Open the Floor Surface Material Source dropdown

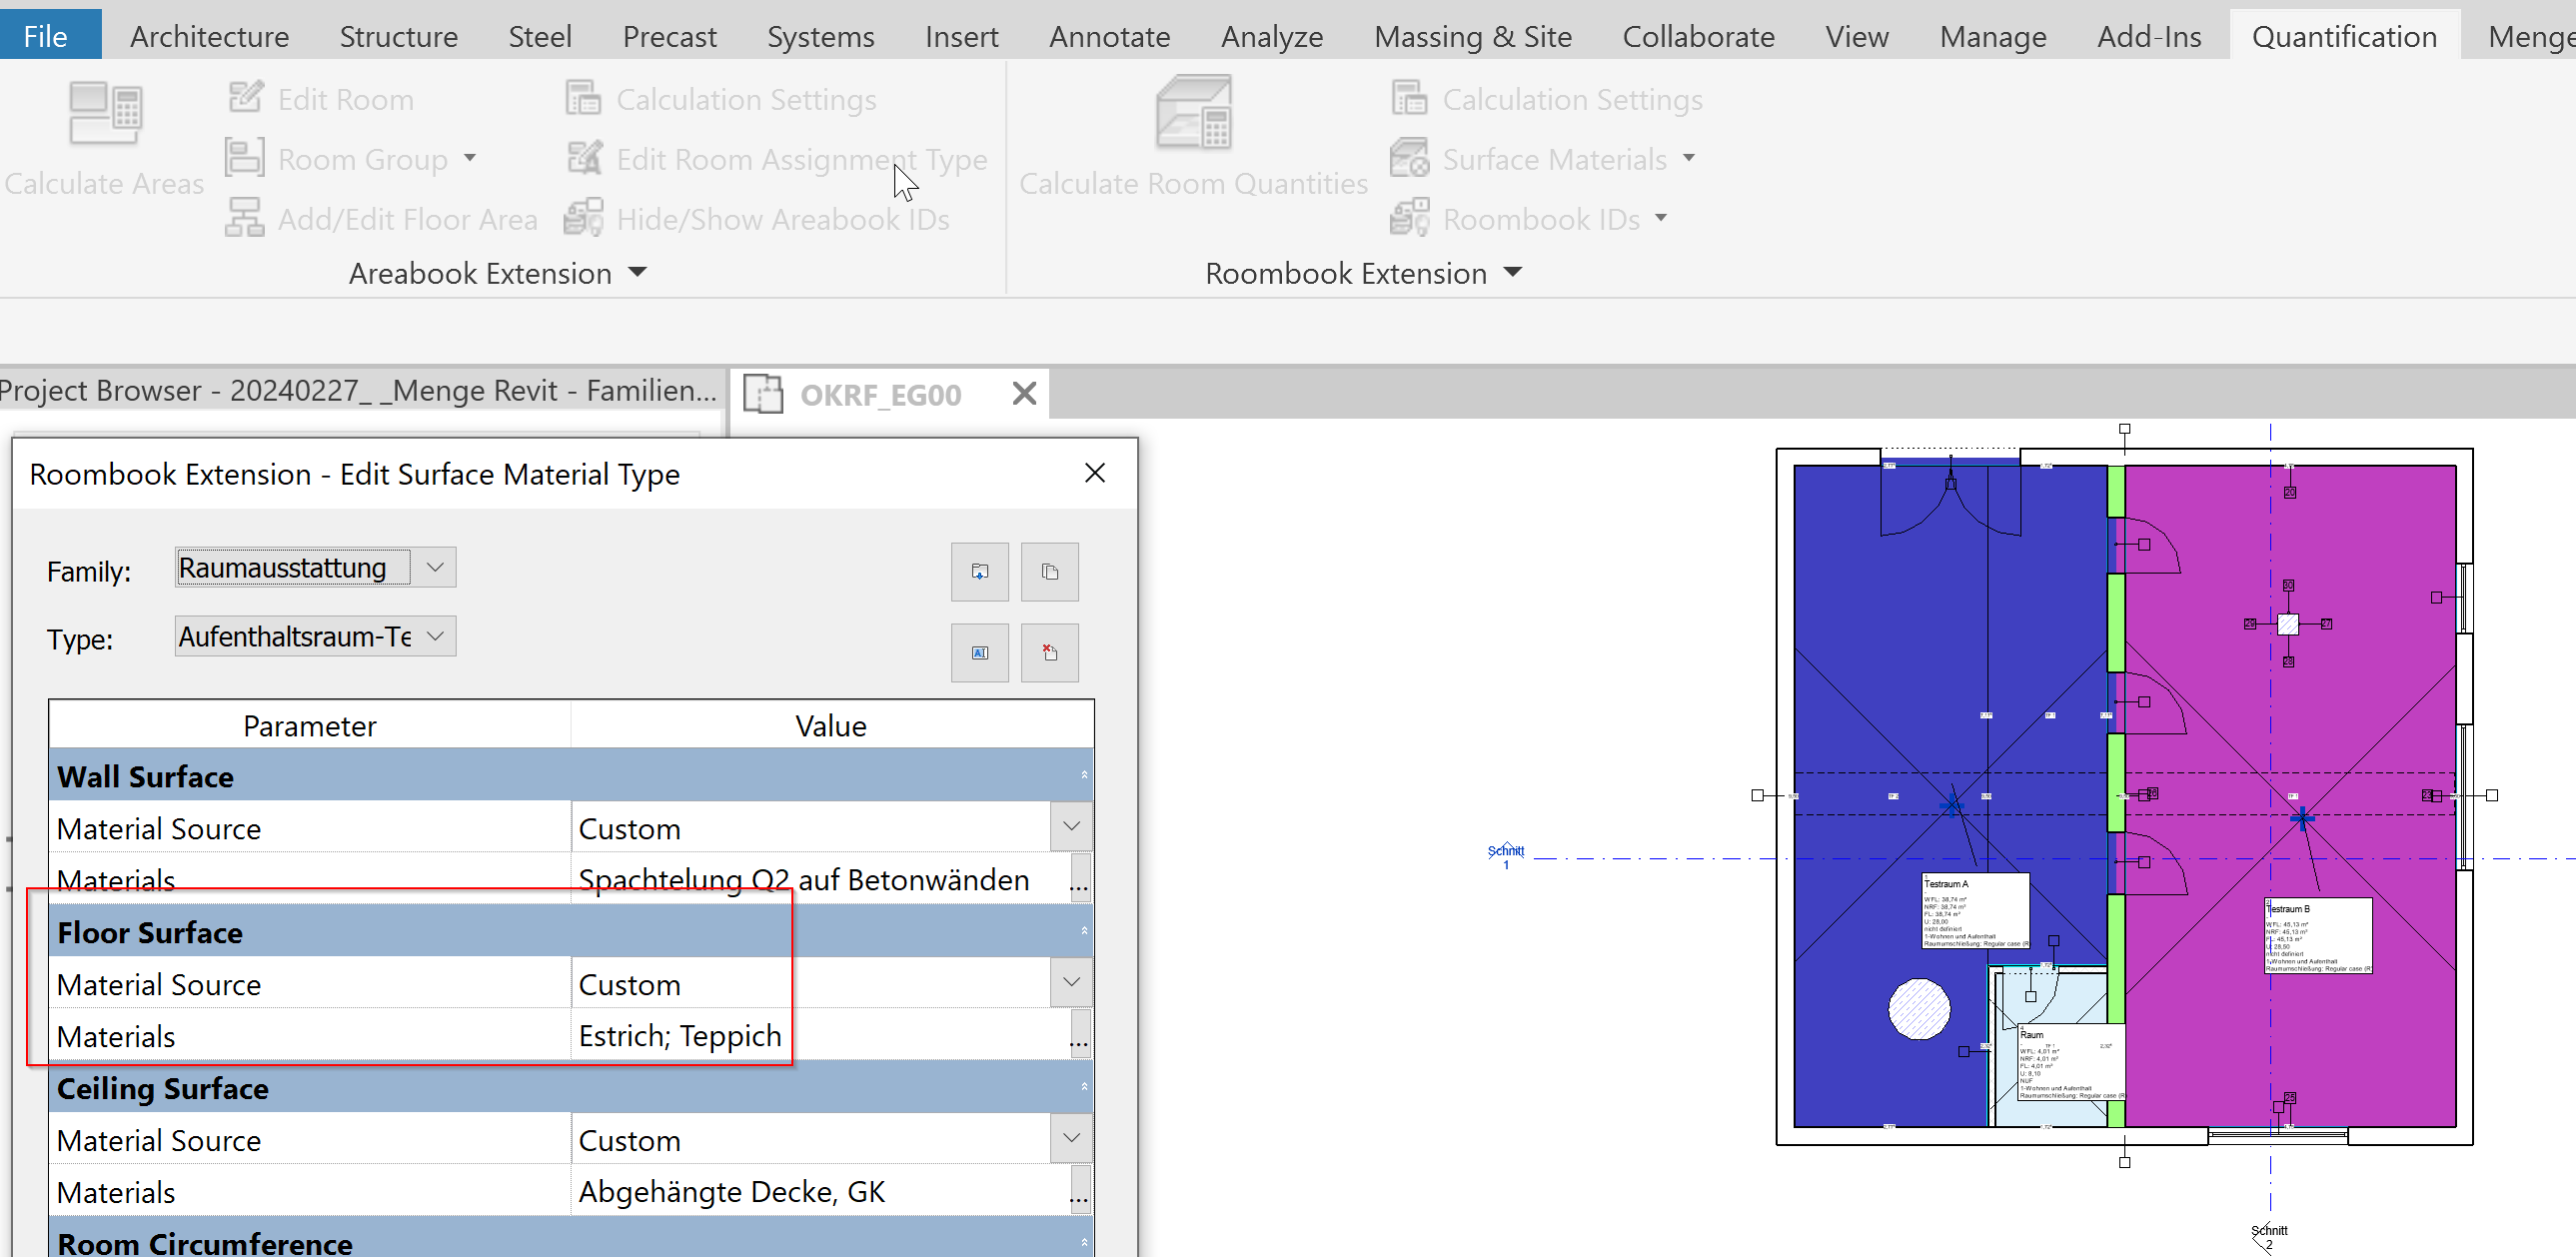(x=1070, y=982)
